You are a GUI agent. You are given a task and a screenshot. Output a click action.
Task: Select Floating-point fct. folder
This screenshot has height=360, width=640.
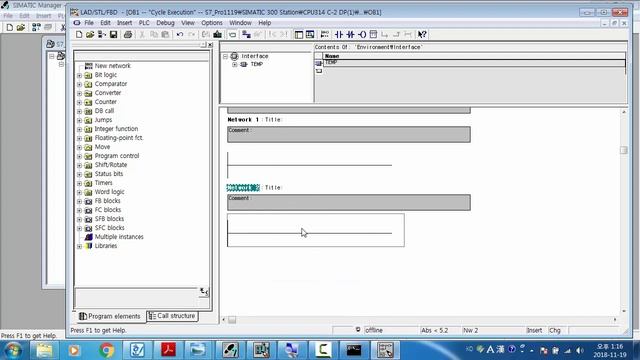[119, 138]
